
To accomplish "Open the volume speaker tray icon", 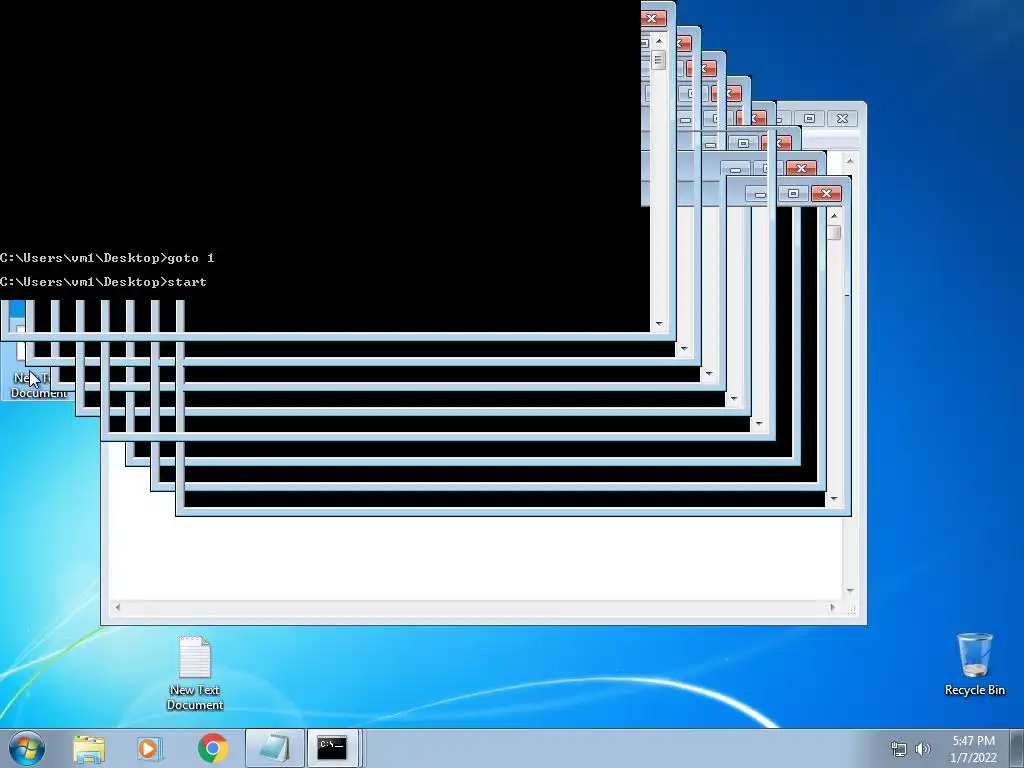I will point(923,749).
